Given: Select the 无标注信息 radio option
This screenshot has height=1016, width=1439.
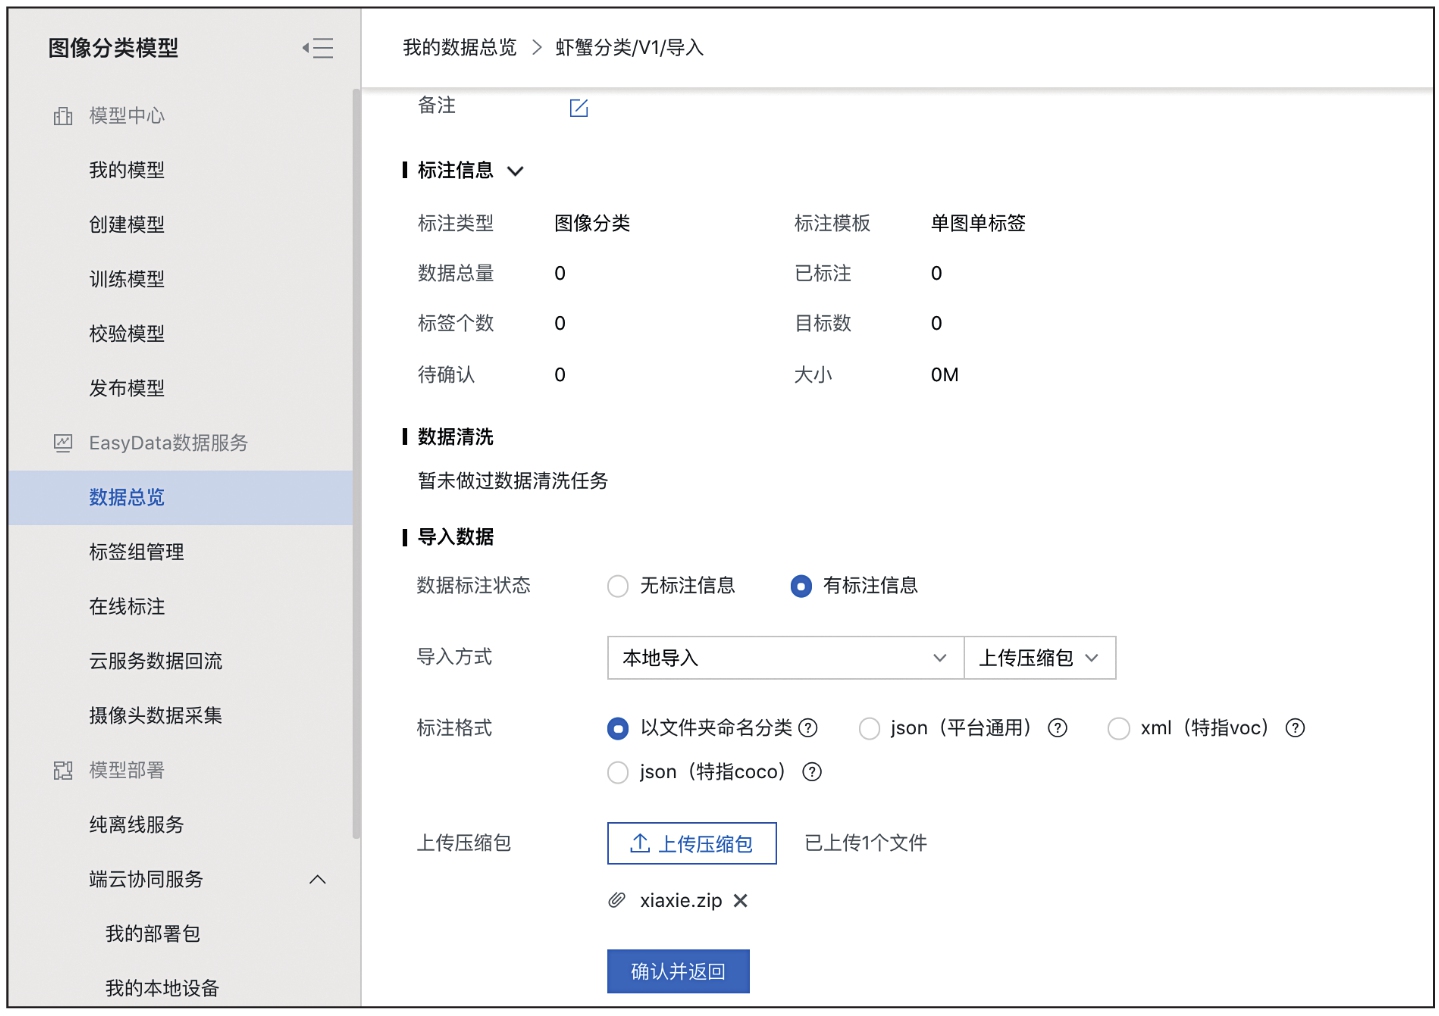Looking at the screenshot, I should [x=618, y=586].
